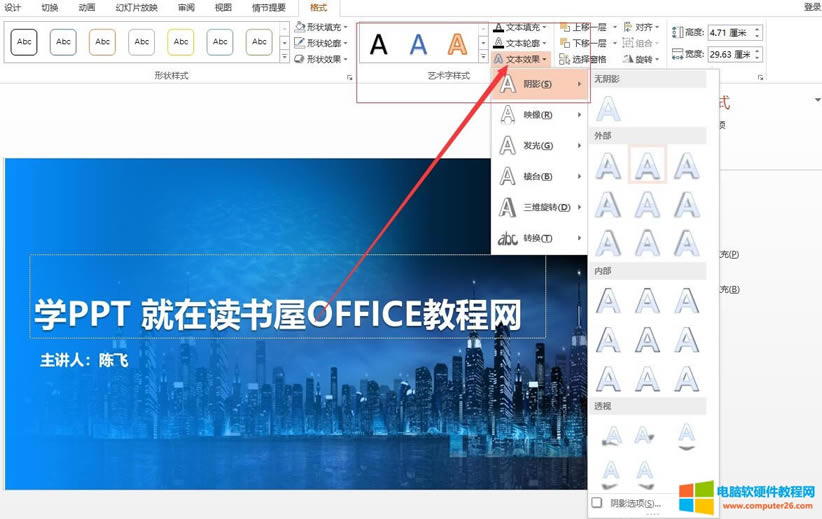The image size is (822, 519).
Task: Click the slide title 学PPT 就在读书屋OFFICE教程网
Action: click(277, 315)
